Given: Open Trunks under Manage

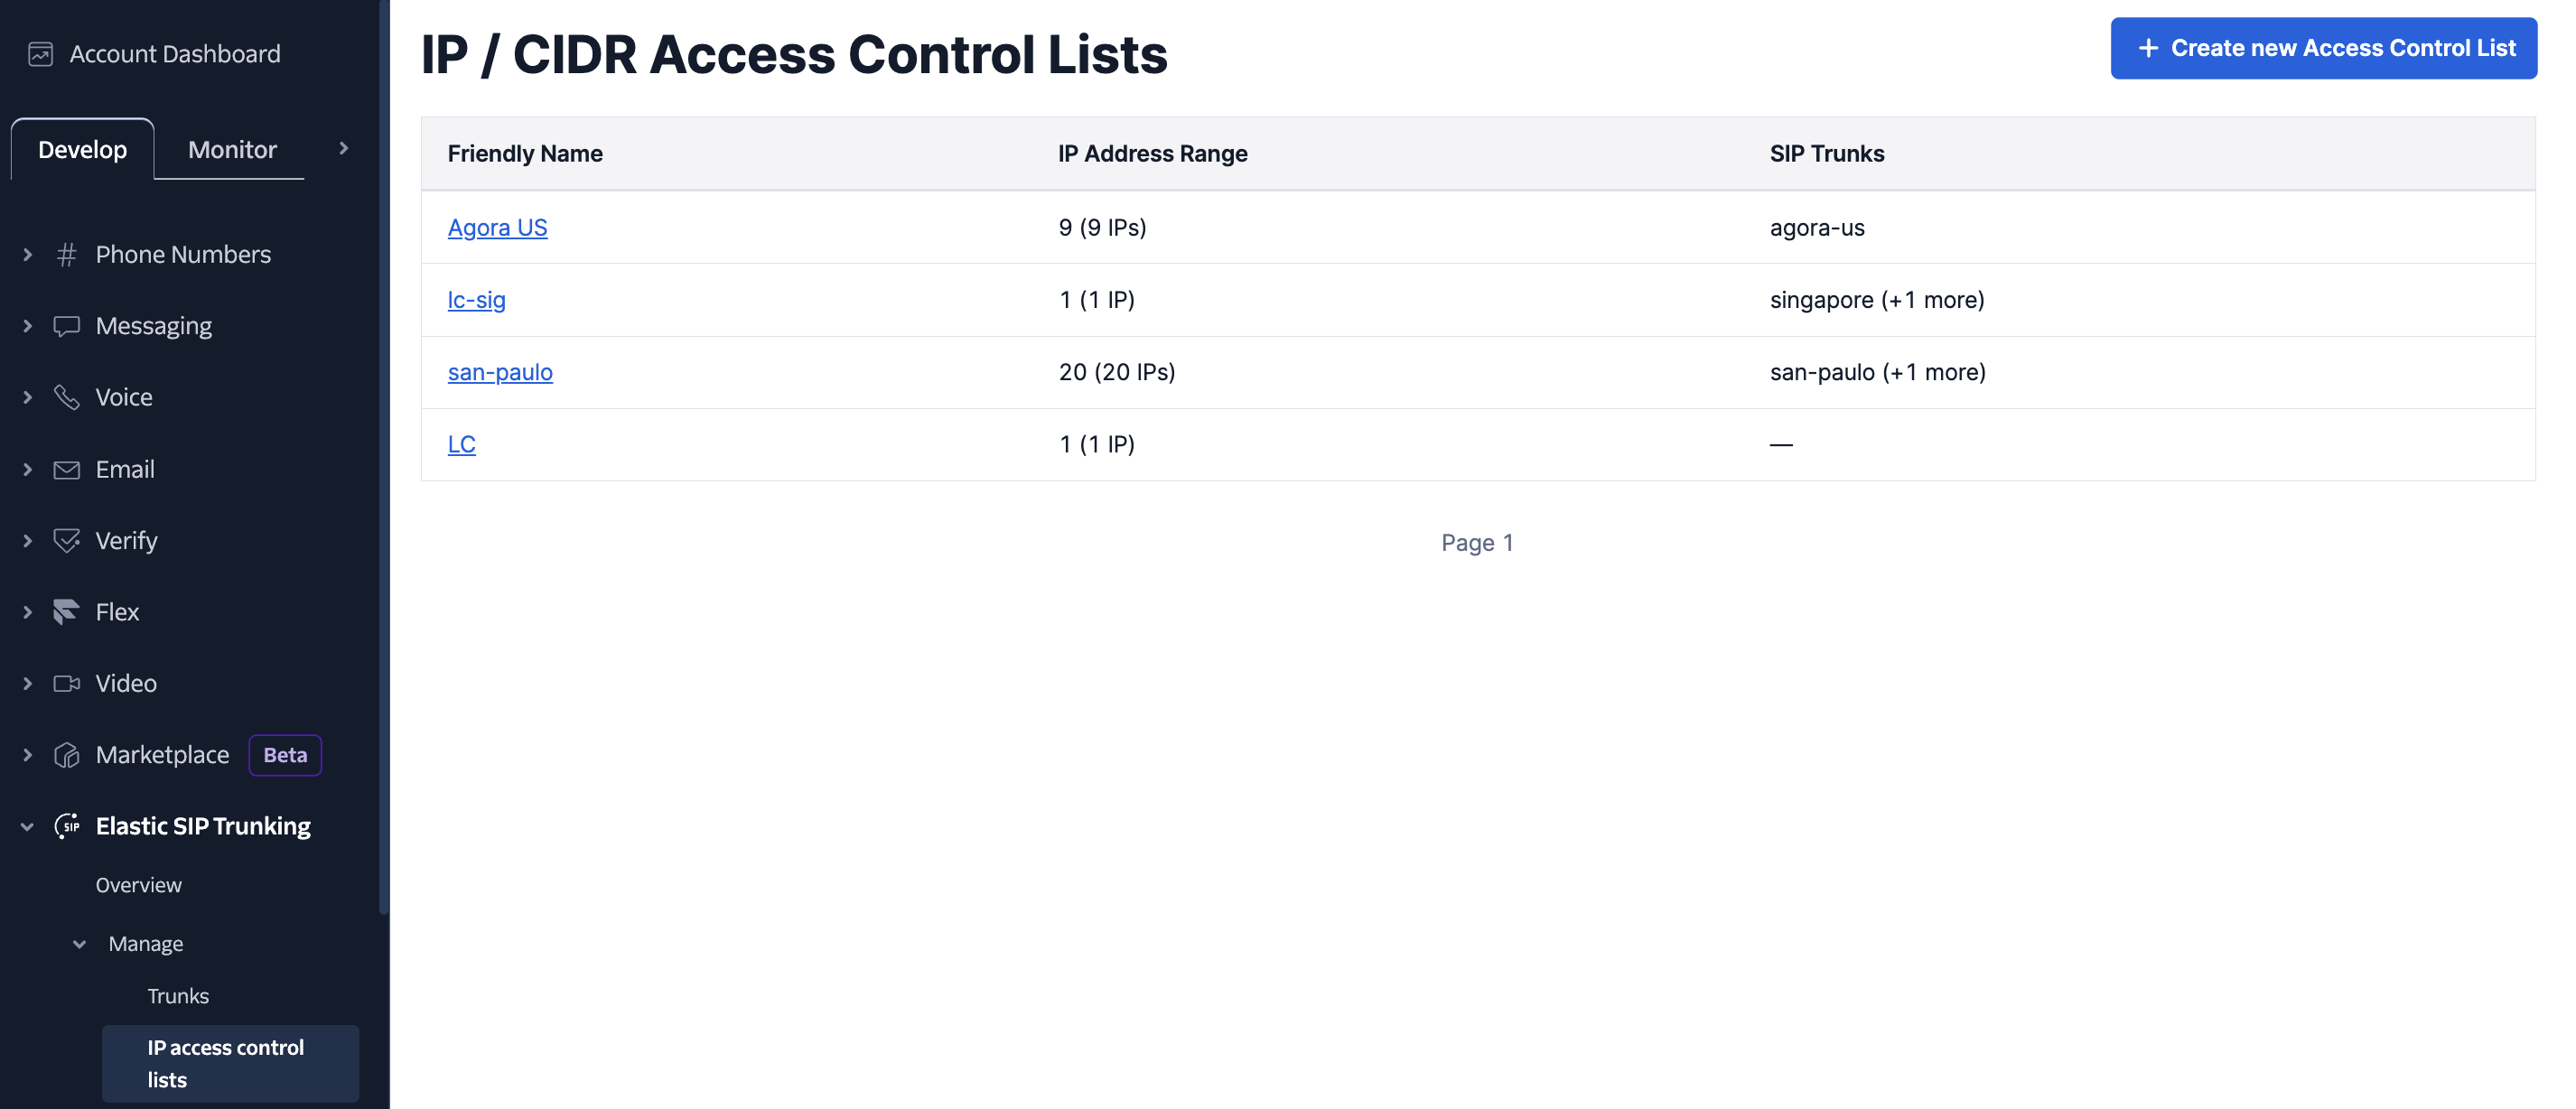Looking at the screenshot, I should [178, 995].
